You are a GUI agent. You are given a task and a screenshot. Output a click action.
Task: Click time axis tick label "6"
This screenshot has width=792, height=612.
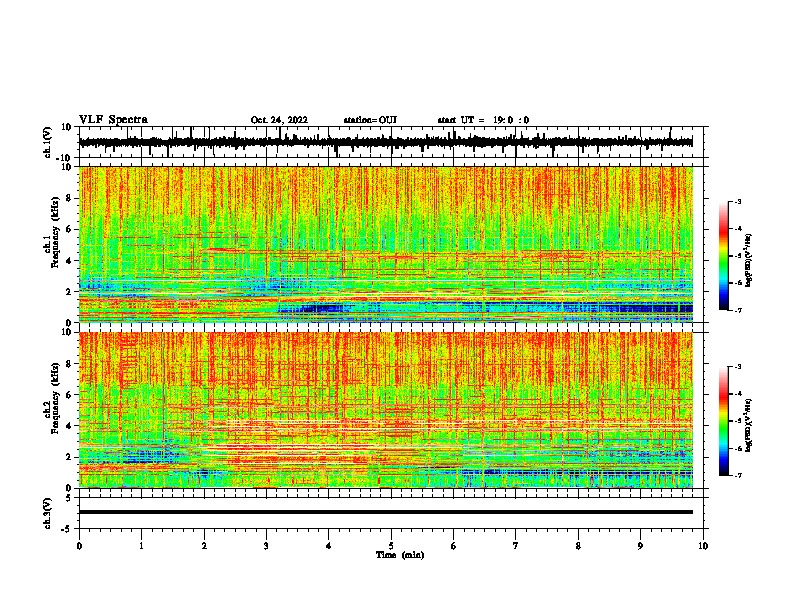[x=454, y=546]
